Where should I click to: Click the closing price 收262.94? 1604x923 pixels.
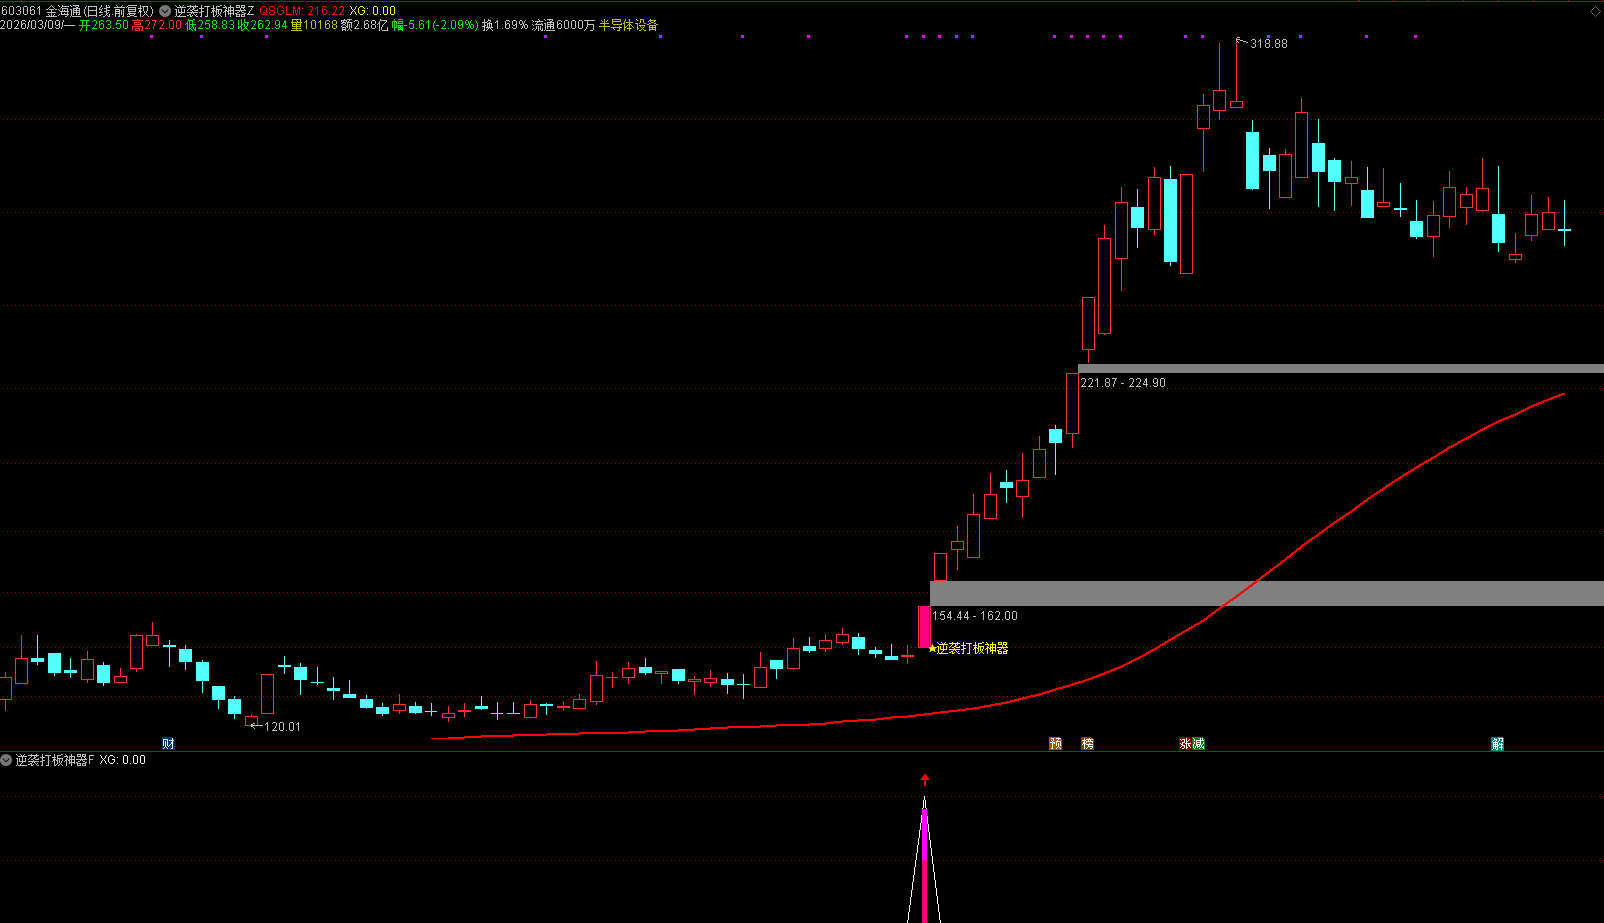pos(262,25)
